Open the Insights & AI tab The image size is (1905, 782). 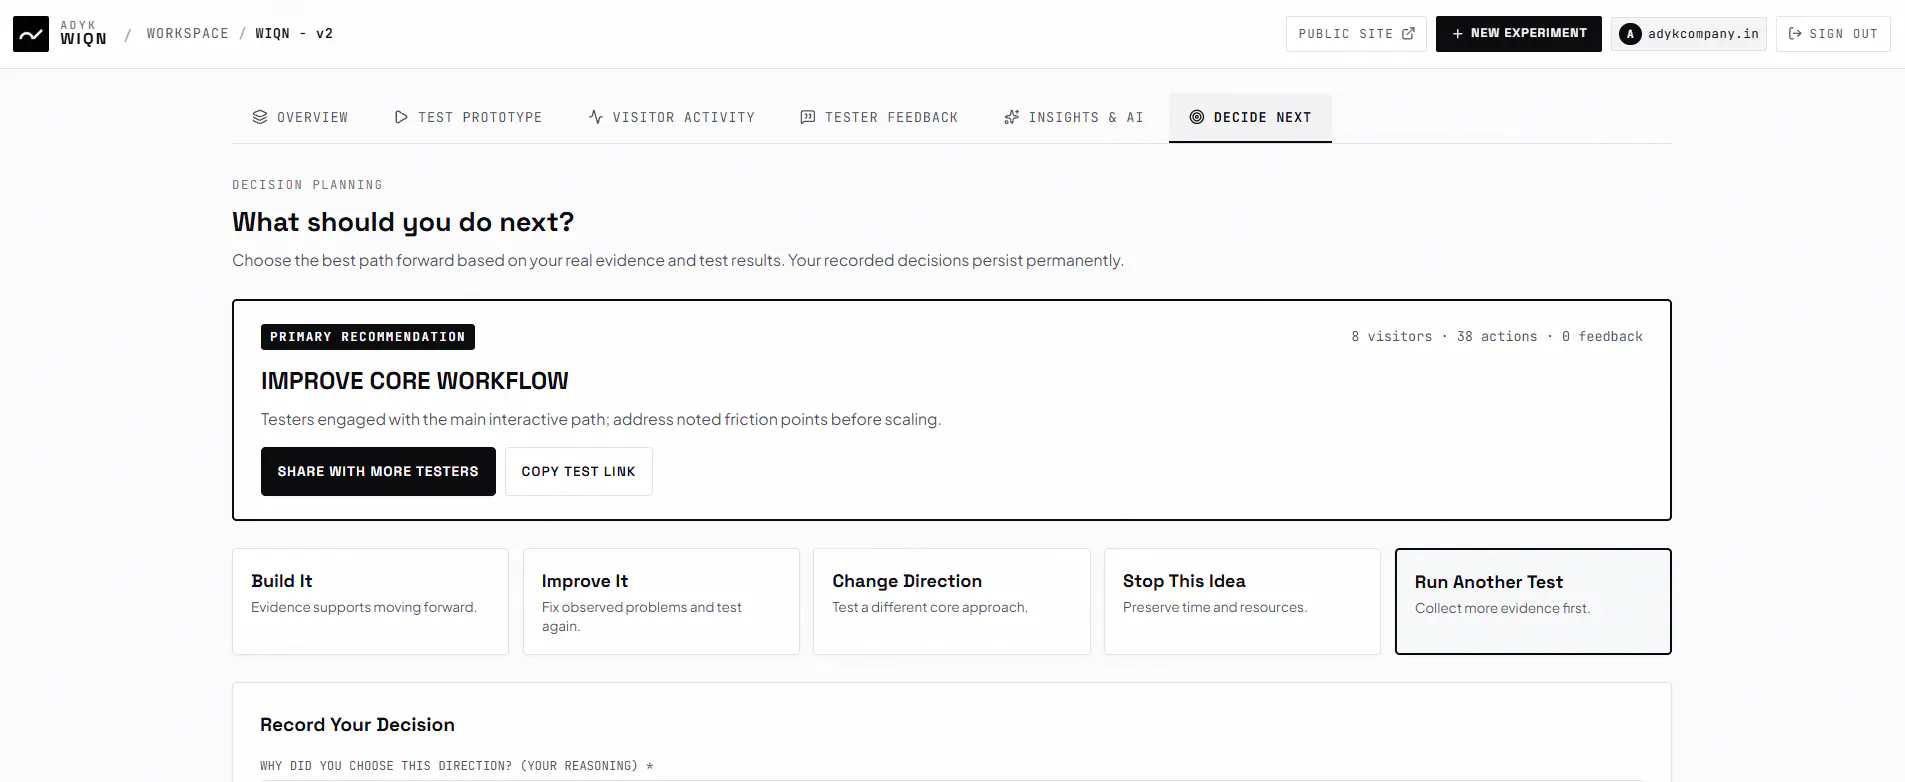coord(1073,118)
